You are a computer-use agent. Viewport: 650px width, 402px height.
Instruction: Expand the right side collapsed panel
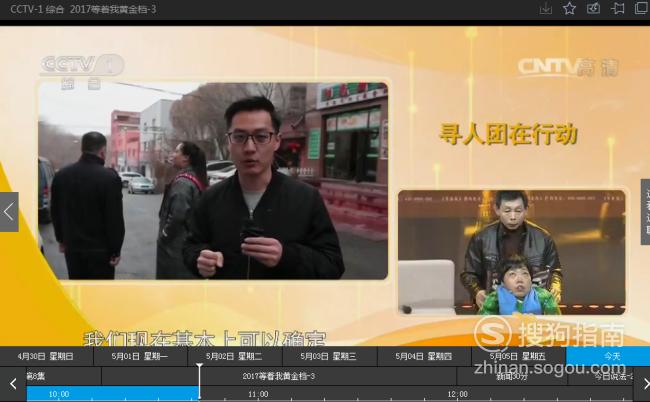pyautogui.click(x=645, y=212)
